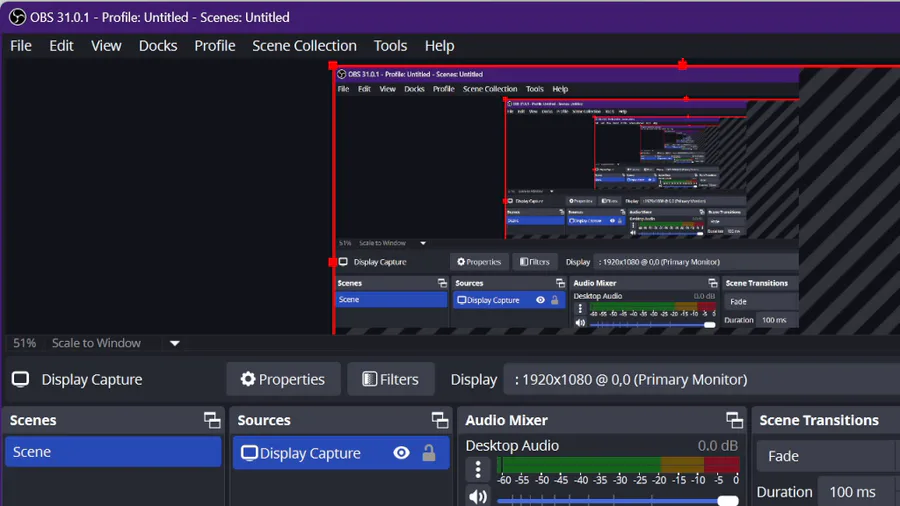Screen dimensions: 900x506
Task: Open the Fade transition dropdown
Action: tap(828, 456)
